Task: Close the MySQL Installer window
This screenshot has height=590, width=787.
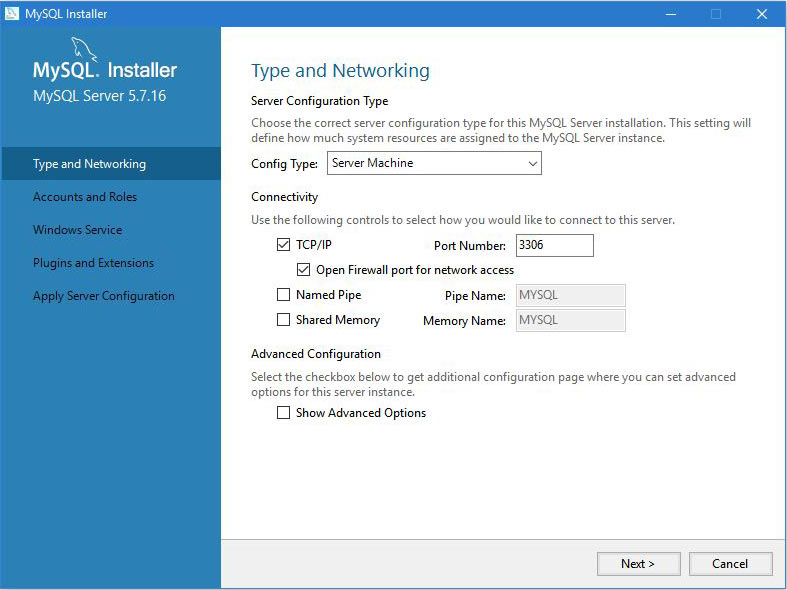Action: [761, 14]
